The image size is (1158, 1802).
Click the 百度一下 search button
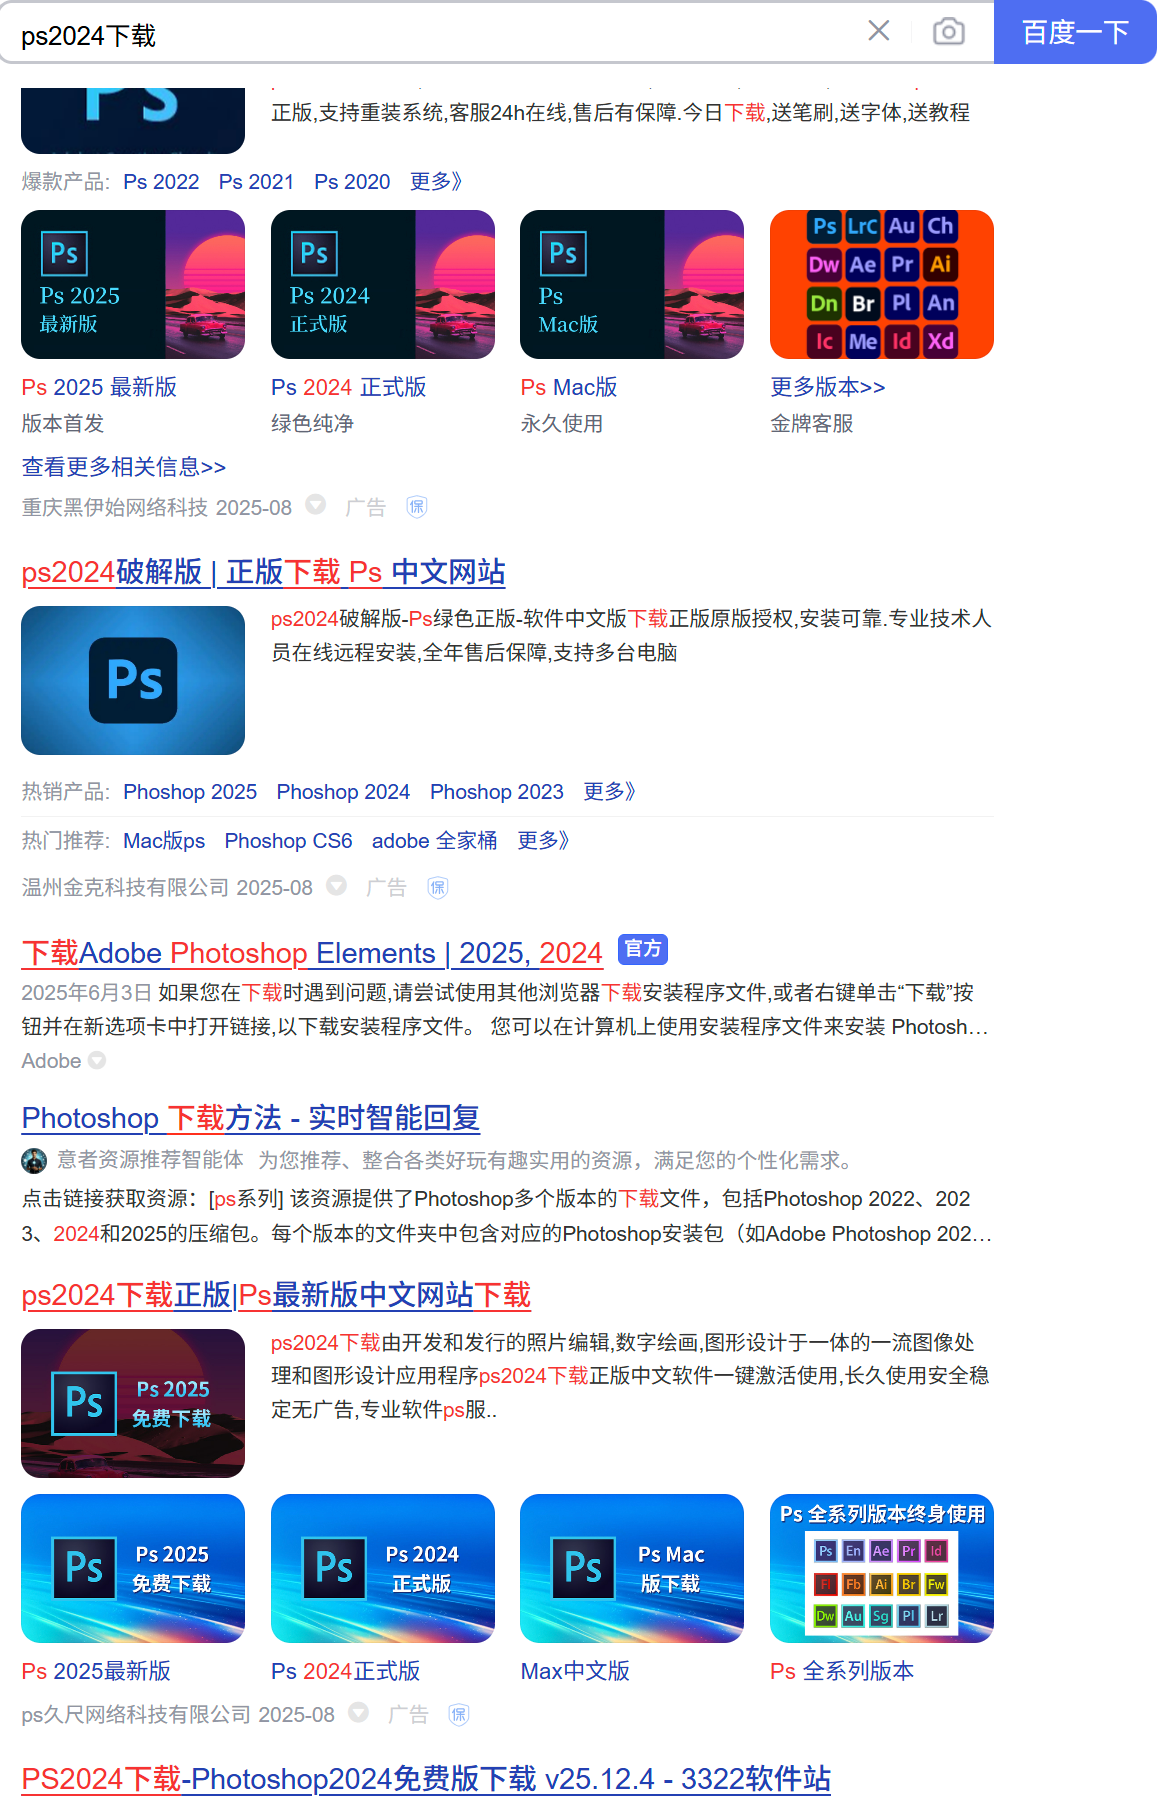click(1075, 32)
